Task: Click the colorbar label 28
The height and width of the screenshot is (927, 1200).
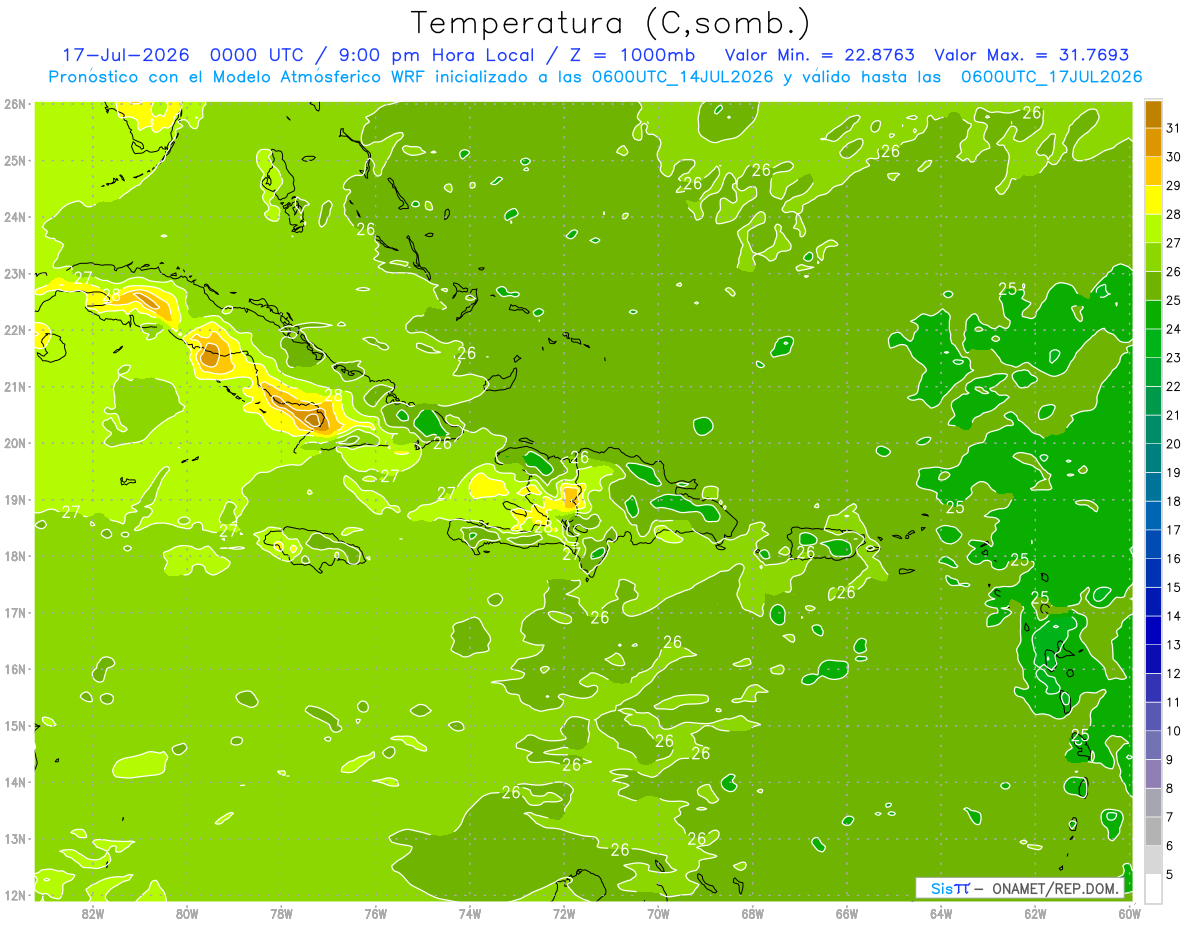Action: click(x=1174, y=214)
